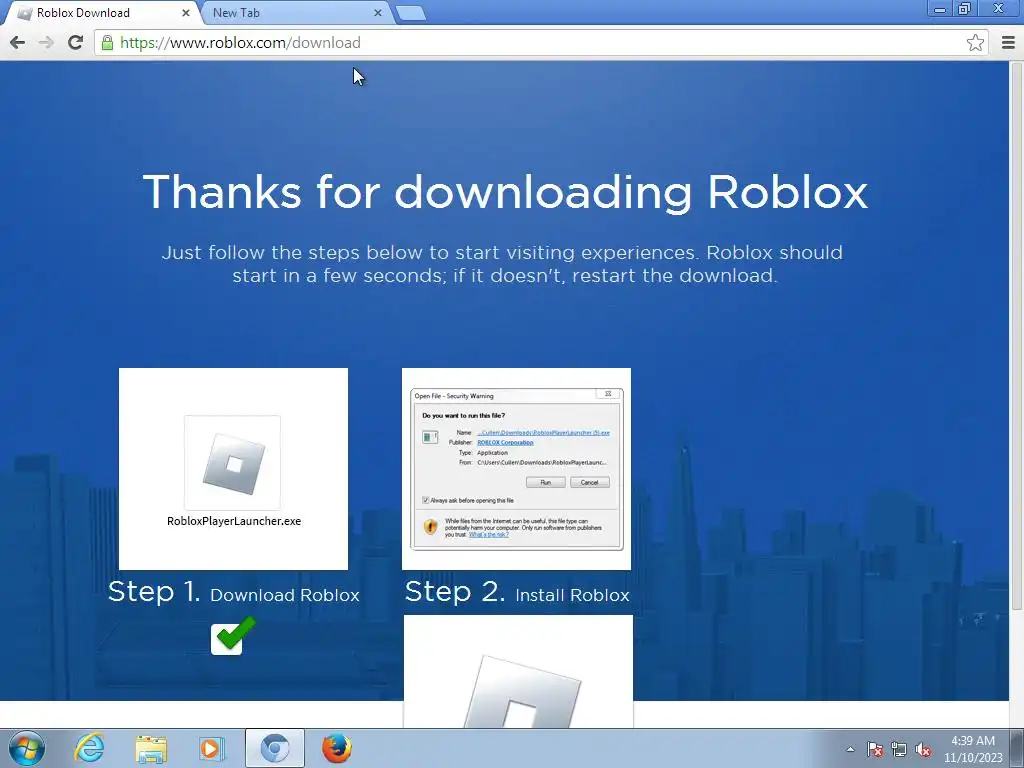Click the Security Warning dialog screenshot
This screenshot has height=768, width=1024.
point(517,468)
